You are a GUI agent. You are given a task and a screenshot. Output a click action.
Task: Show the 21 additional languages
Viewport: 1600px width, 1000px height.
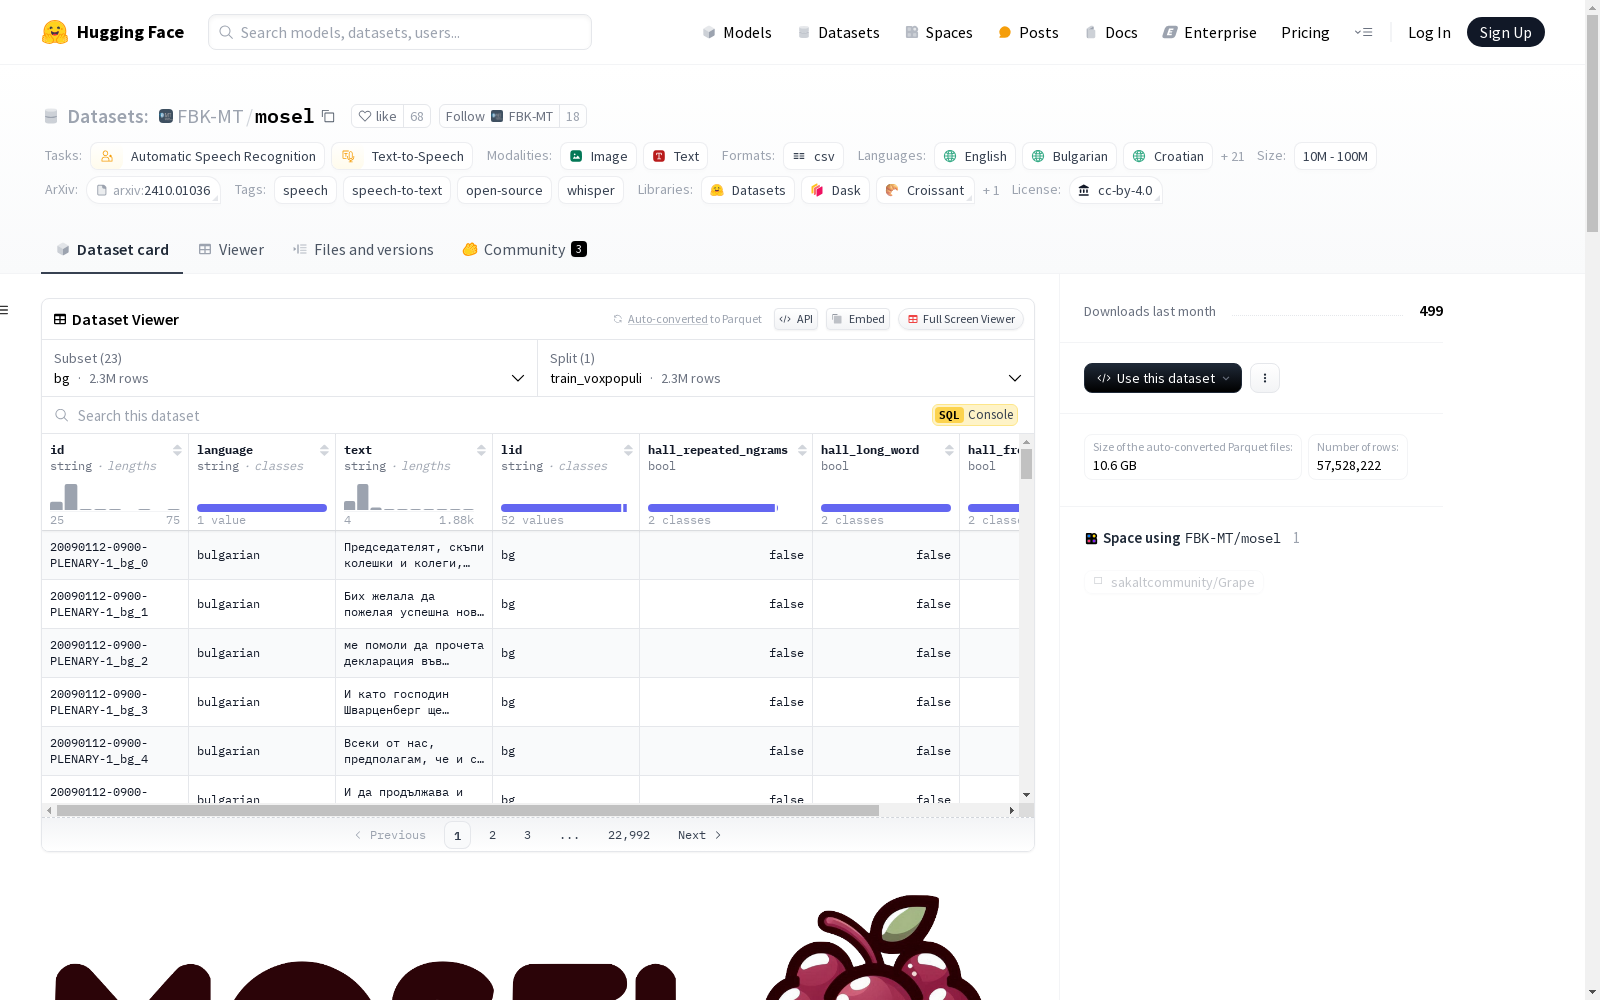click(1232, 156)
